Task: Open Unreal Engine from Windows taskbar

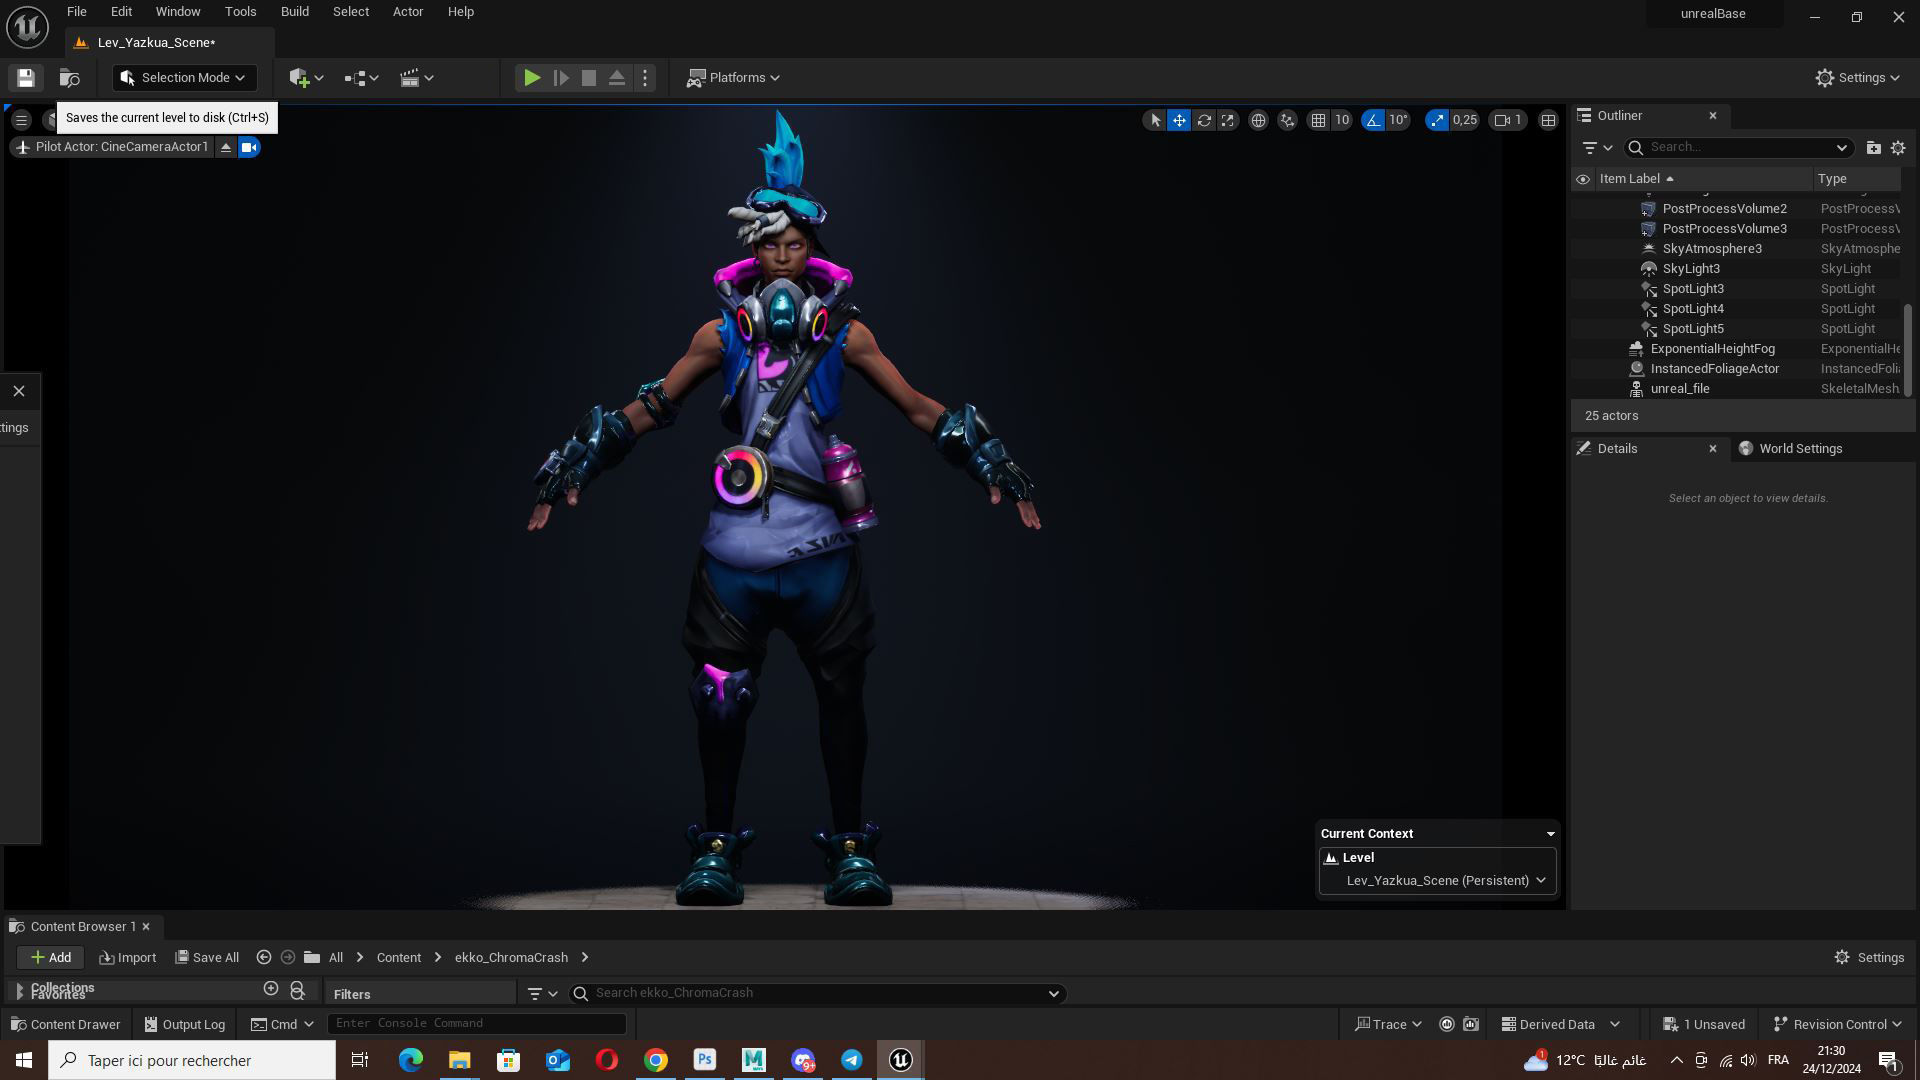Action: tap(900, 1060)
